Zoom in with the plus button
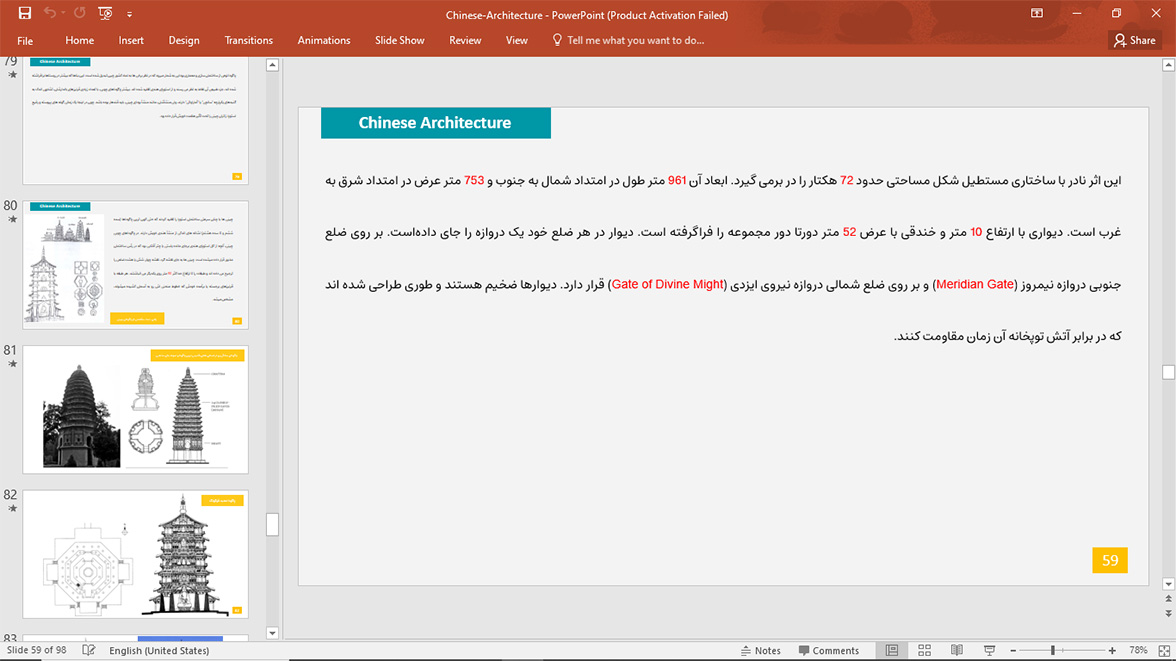Image resolution: width=1176 pixels, height=661 pixels. [1112, 650]
